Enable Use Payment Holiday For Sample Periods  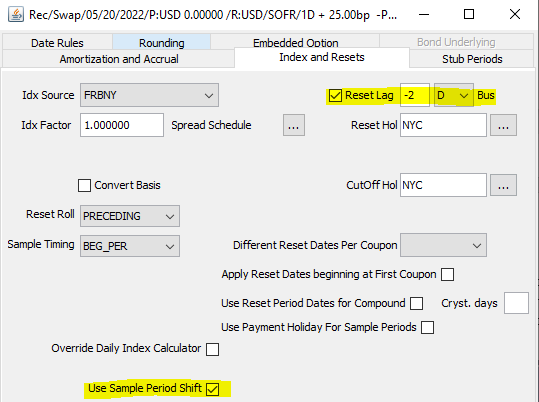(x=427, y=327)
